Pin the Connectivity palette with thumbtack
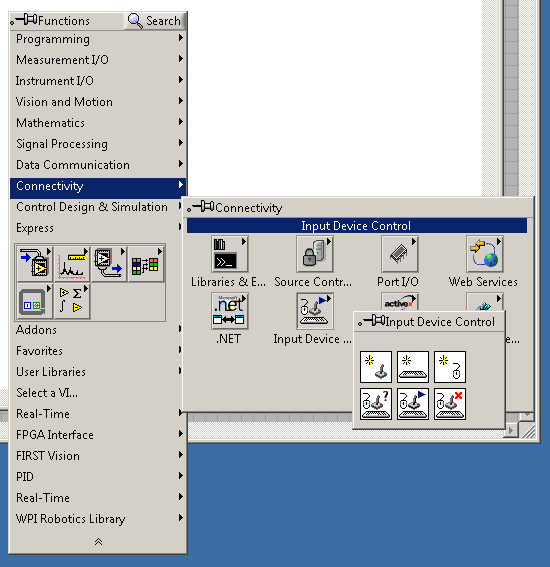Image resolution: width=550 pixels, height=567 pixels. click(201, 207)
